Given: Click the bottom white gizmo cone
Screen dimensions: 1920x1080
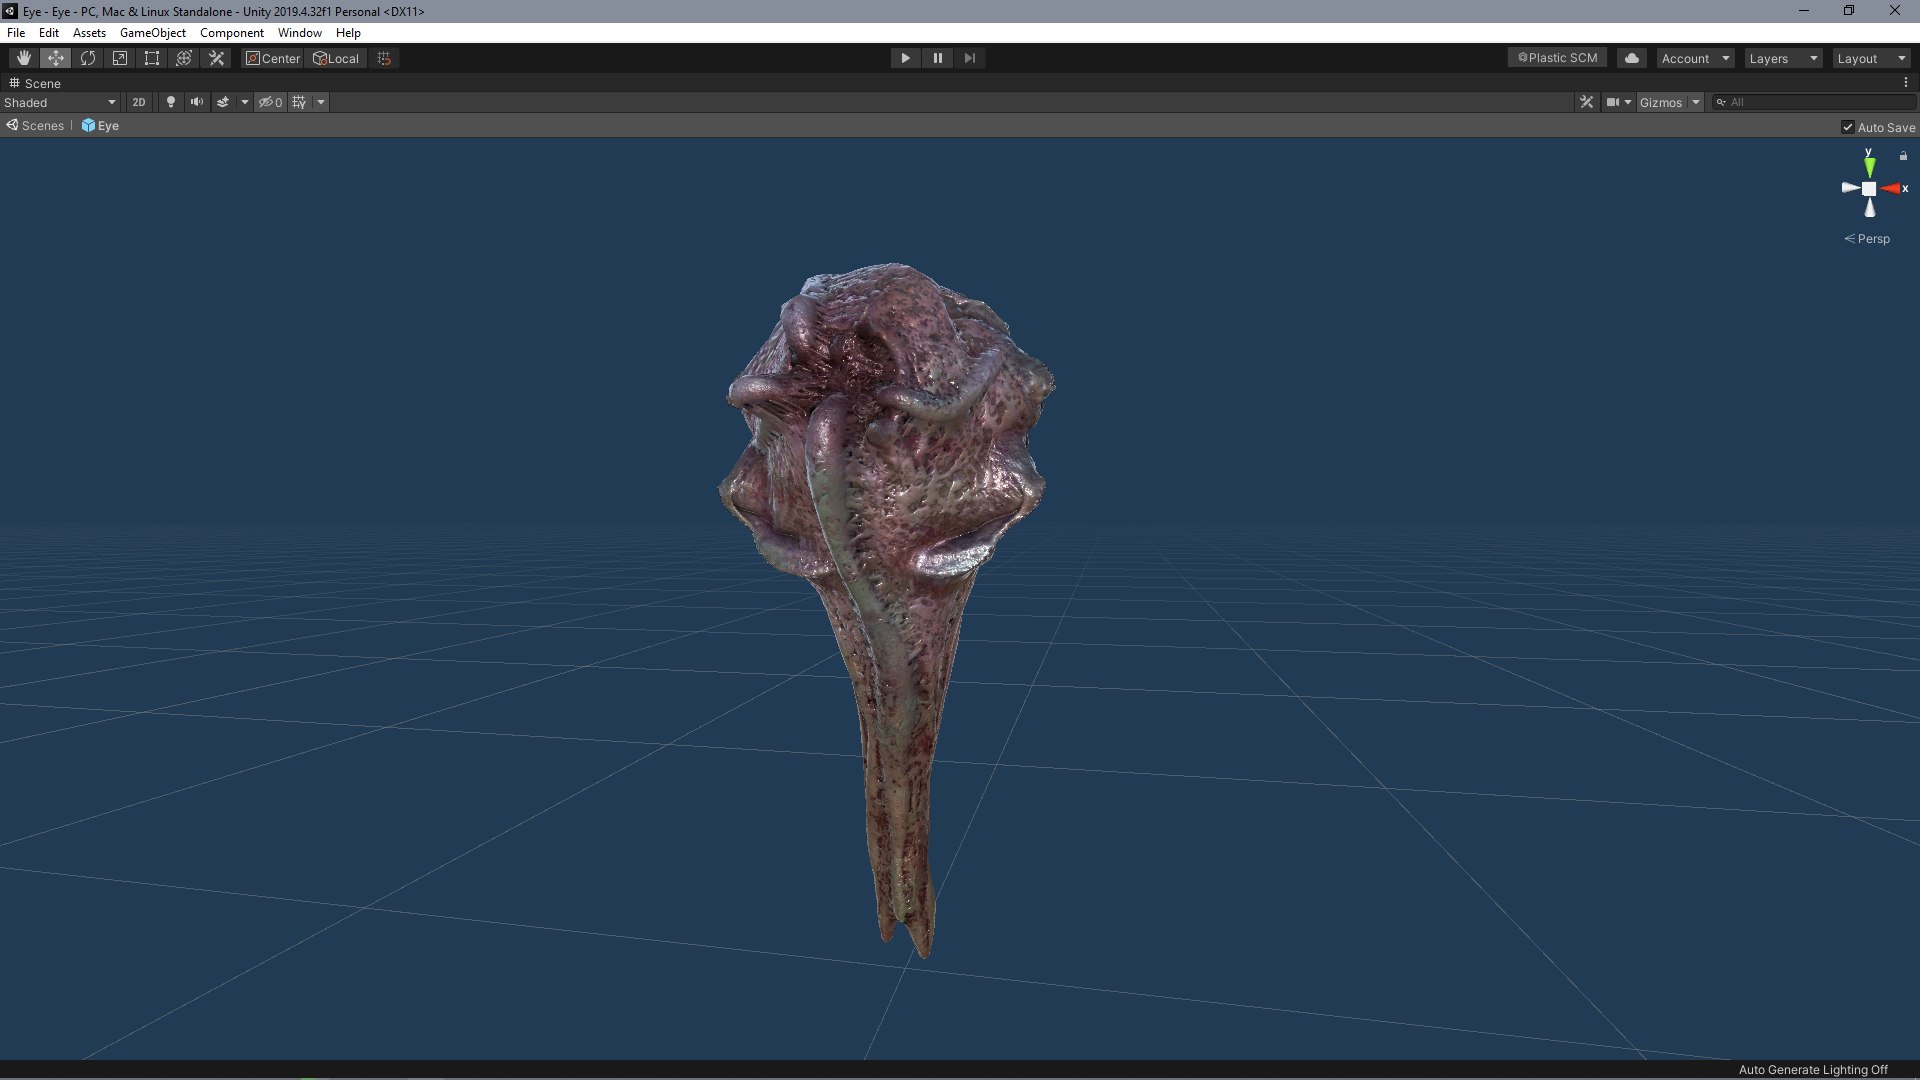Looking at the screenshot, I should [x=1870, y=208].
